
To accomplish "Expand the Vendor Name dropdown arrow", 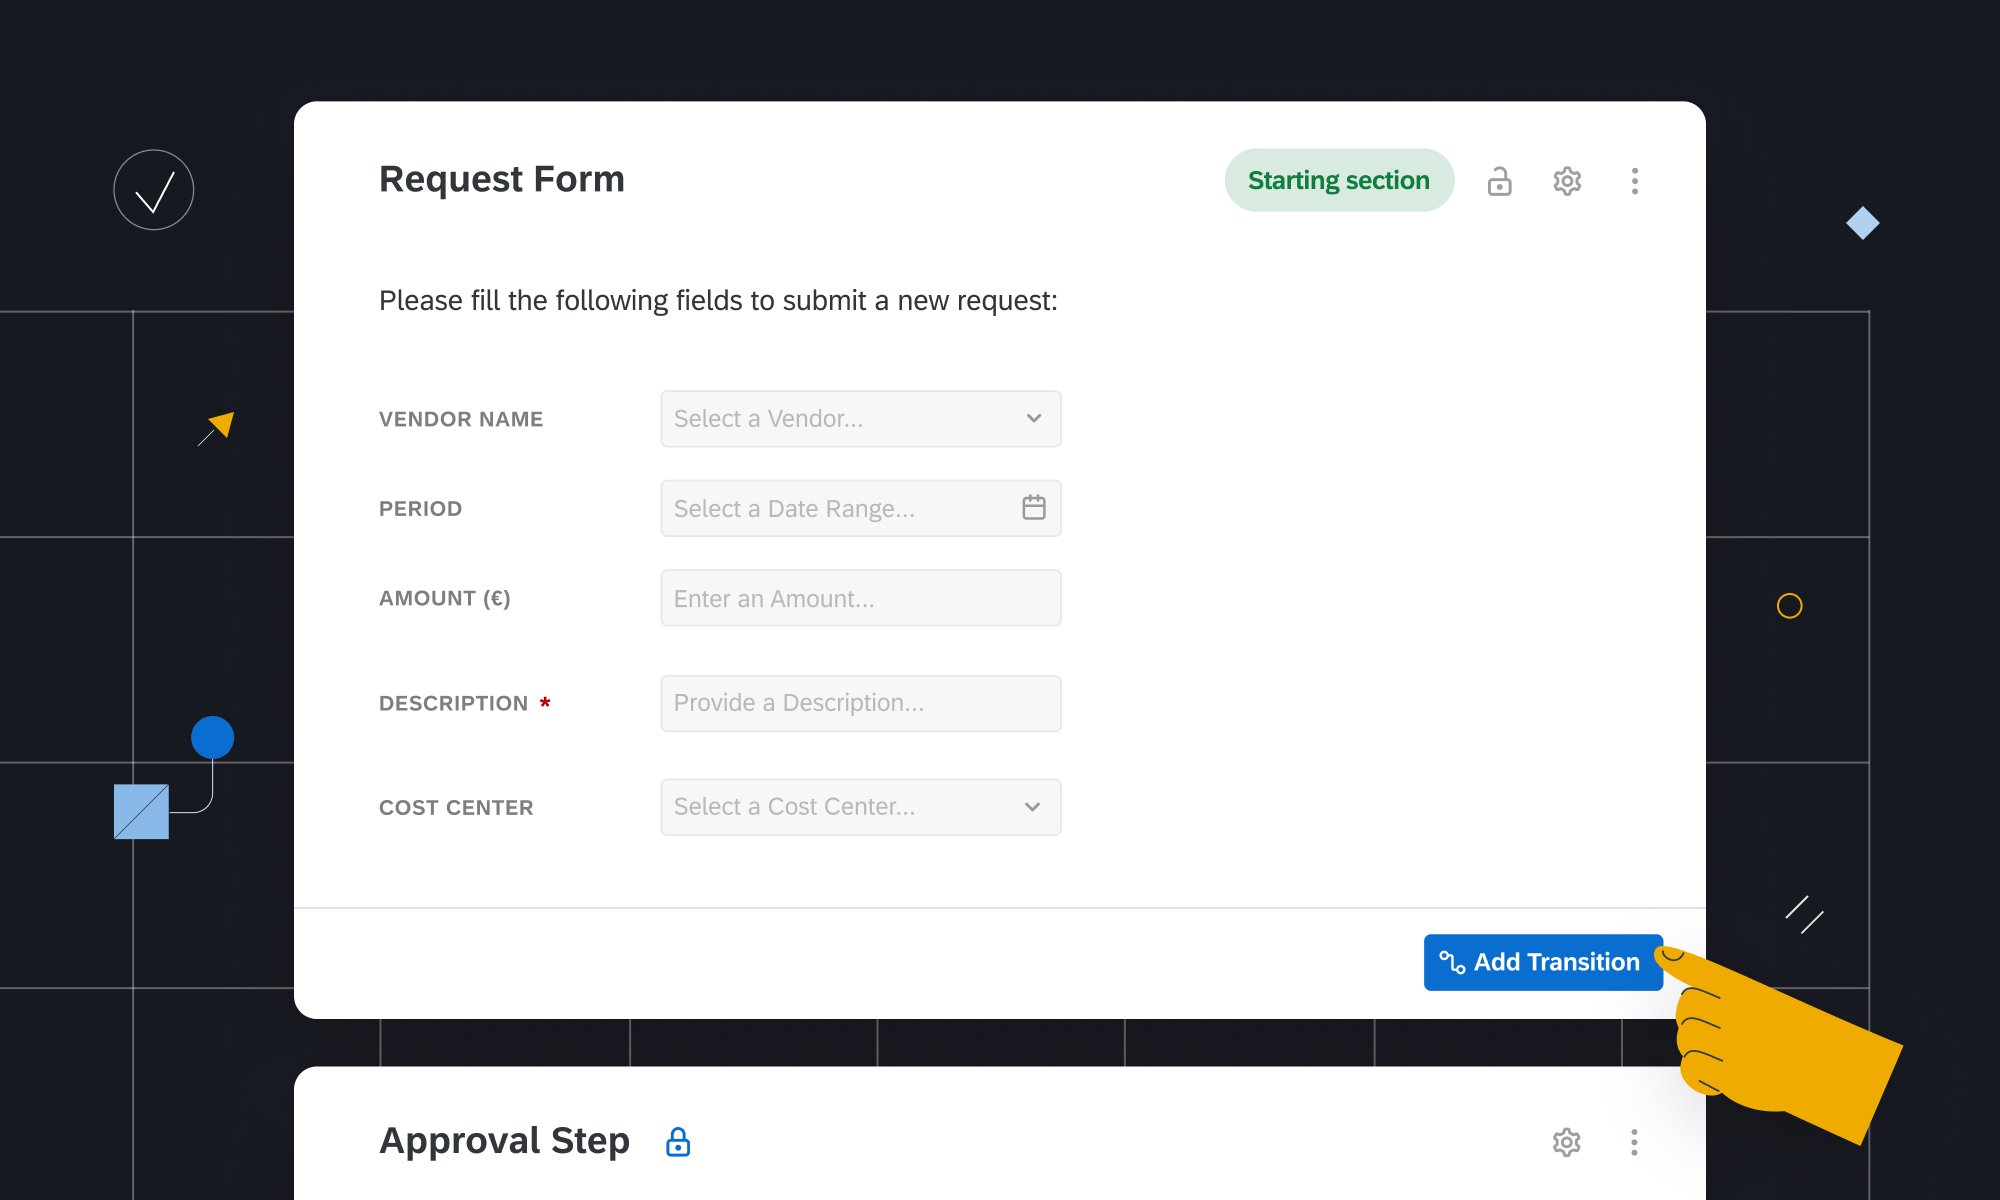I will coord(1034,418).
